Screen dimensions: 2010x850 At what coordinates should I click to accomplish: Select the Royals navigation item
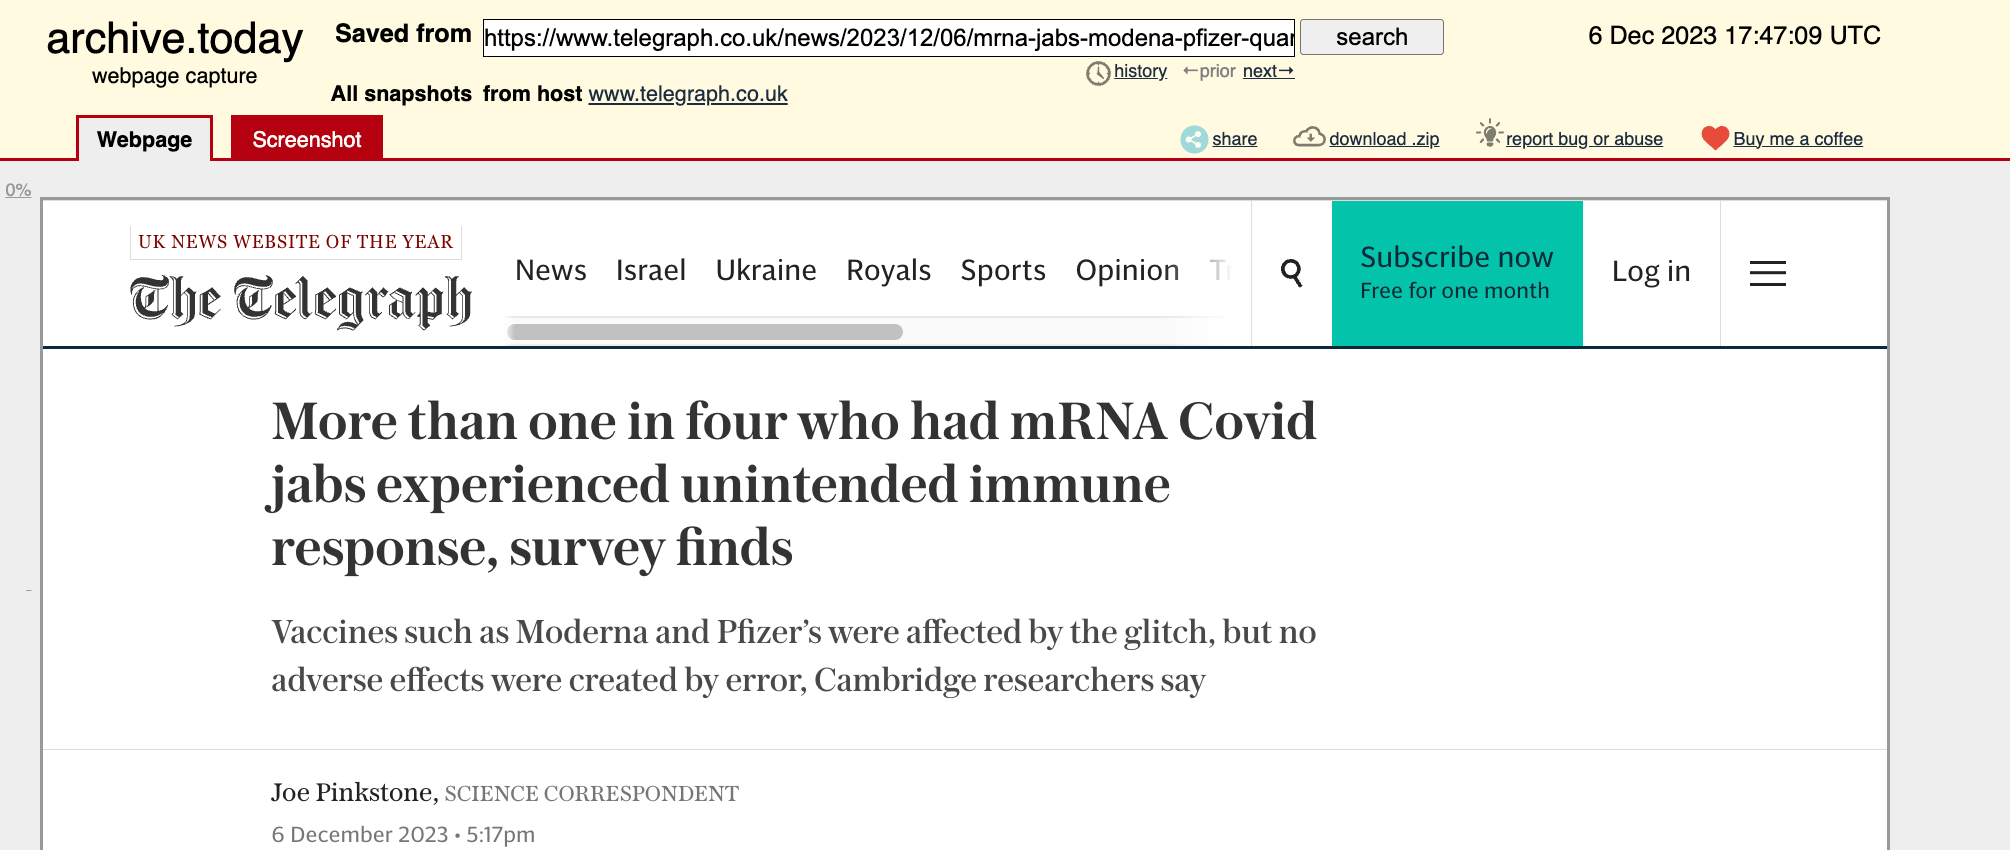[888, 270]
